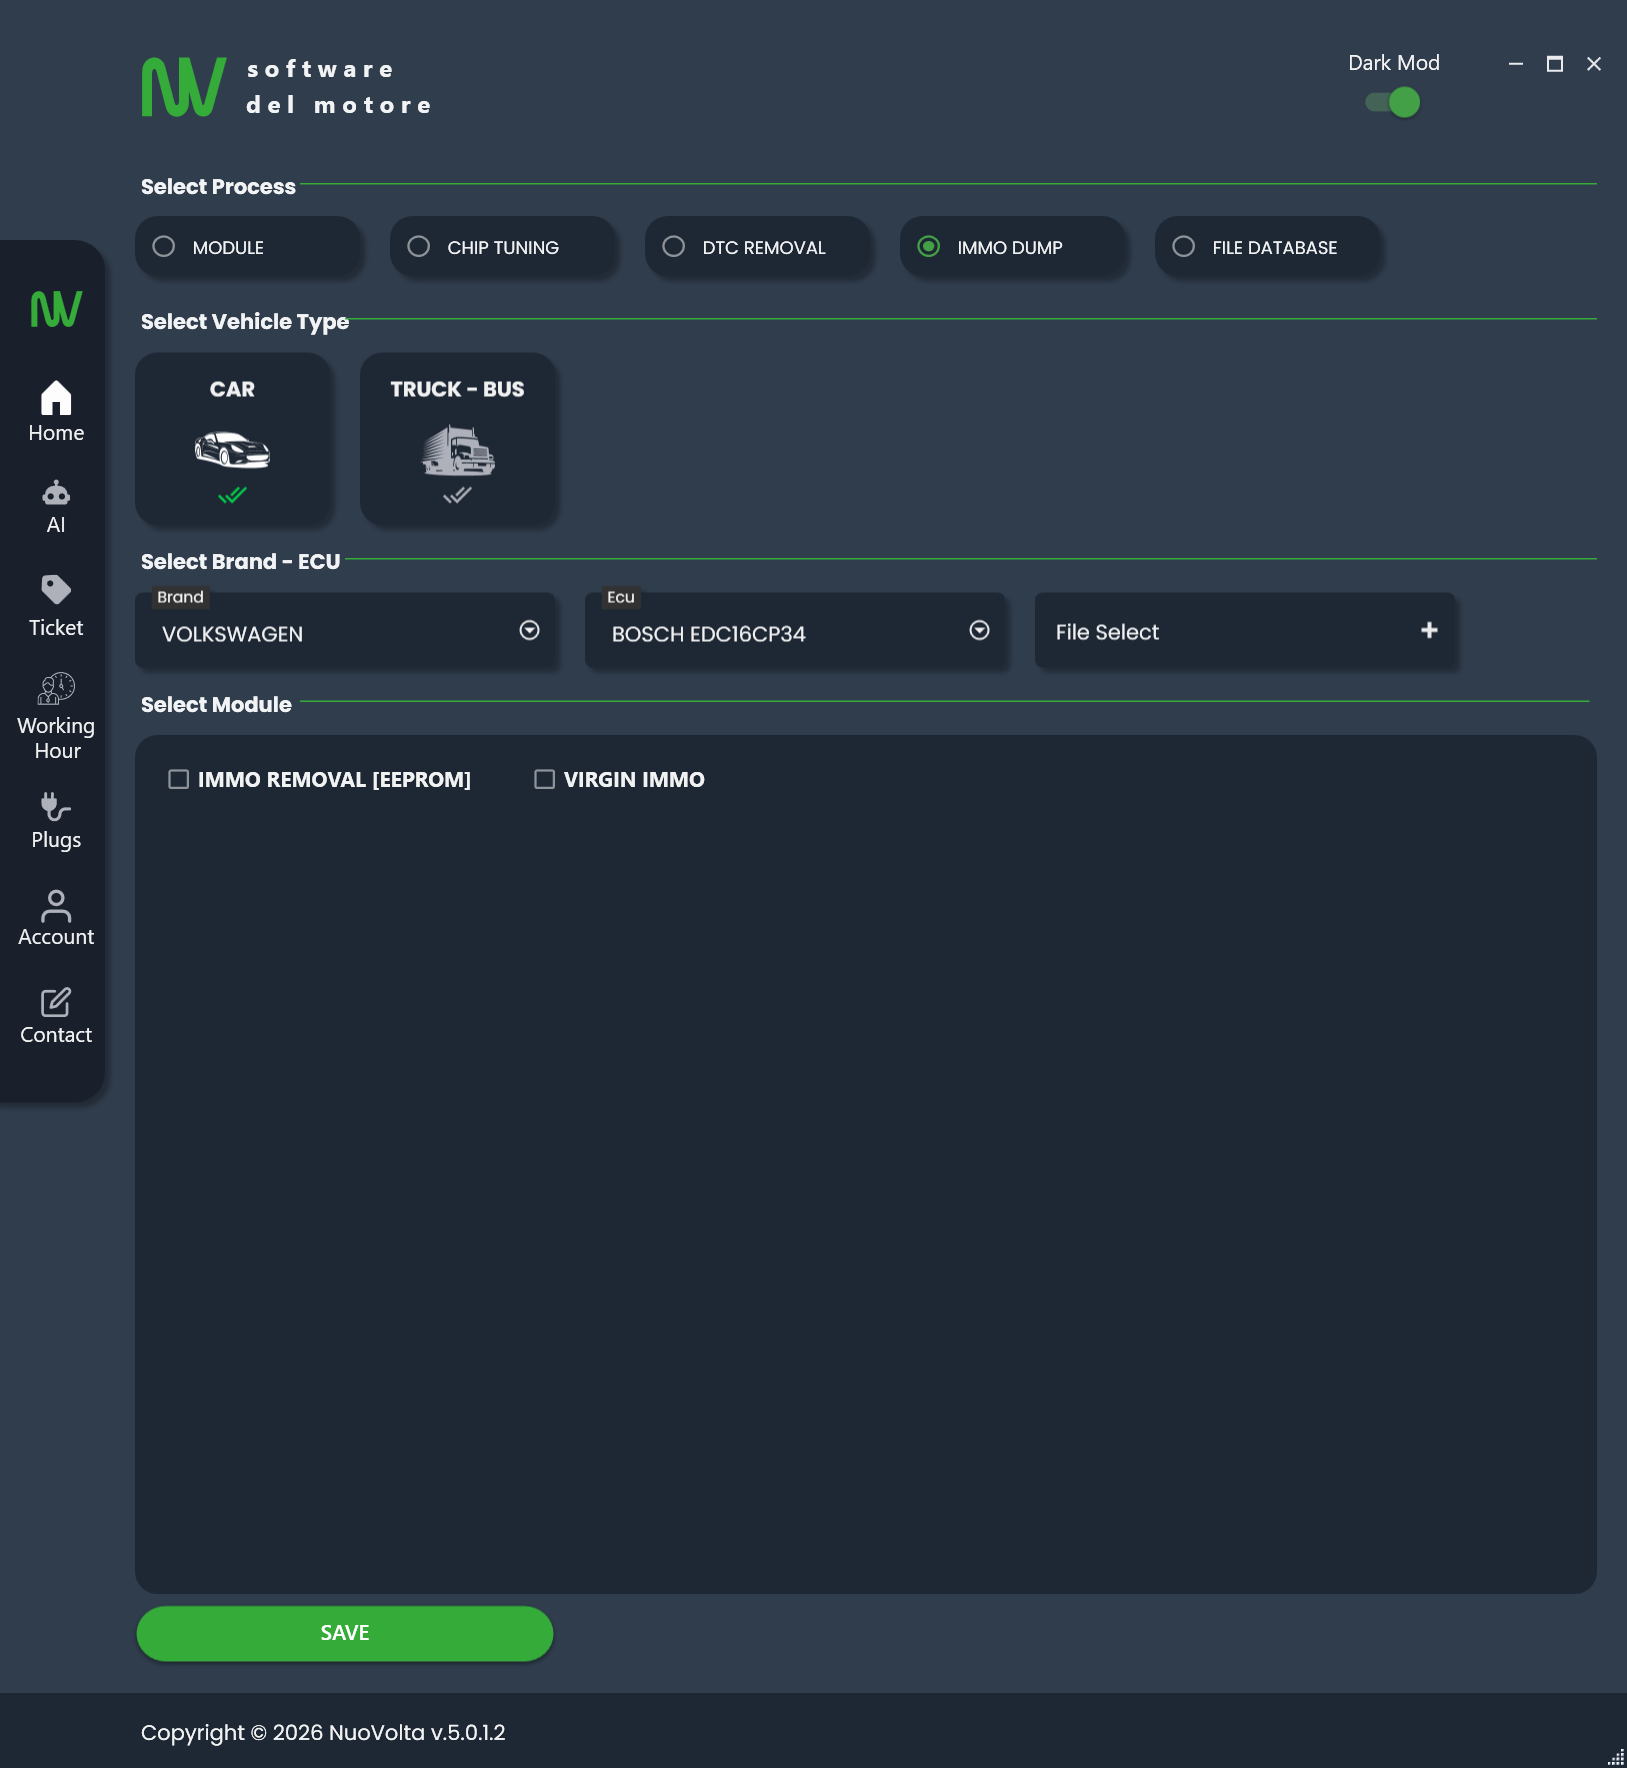Click the plus icon in File Select
Viewport: 1627px width, 1768px height.
point(1429,630)
